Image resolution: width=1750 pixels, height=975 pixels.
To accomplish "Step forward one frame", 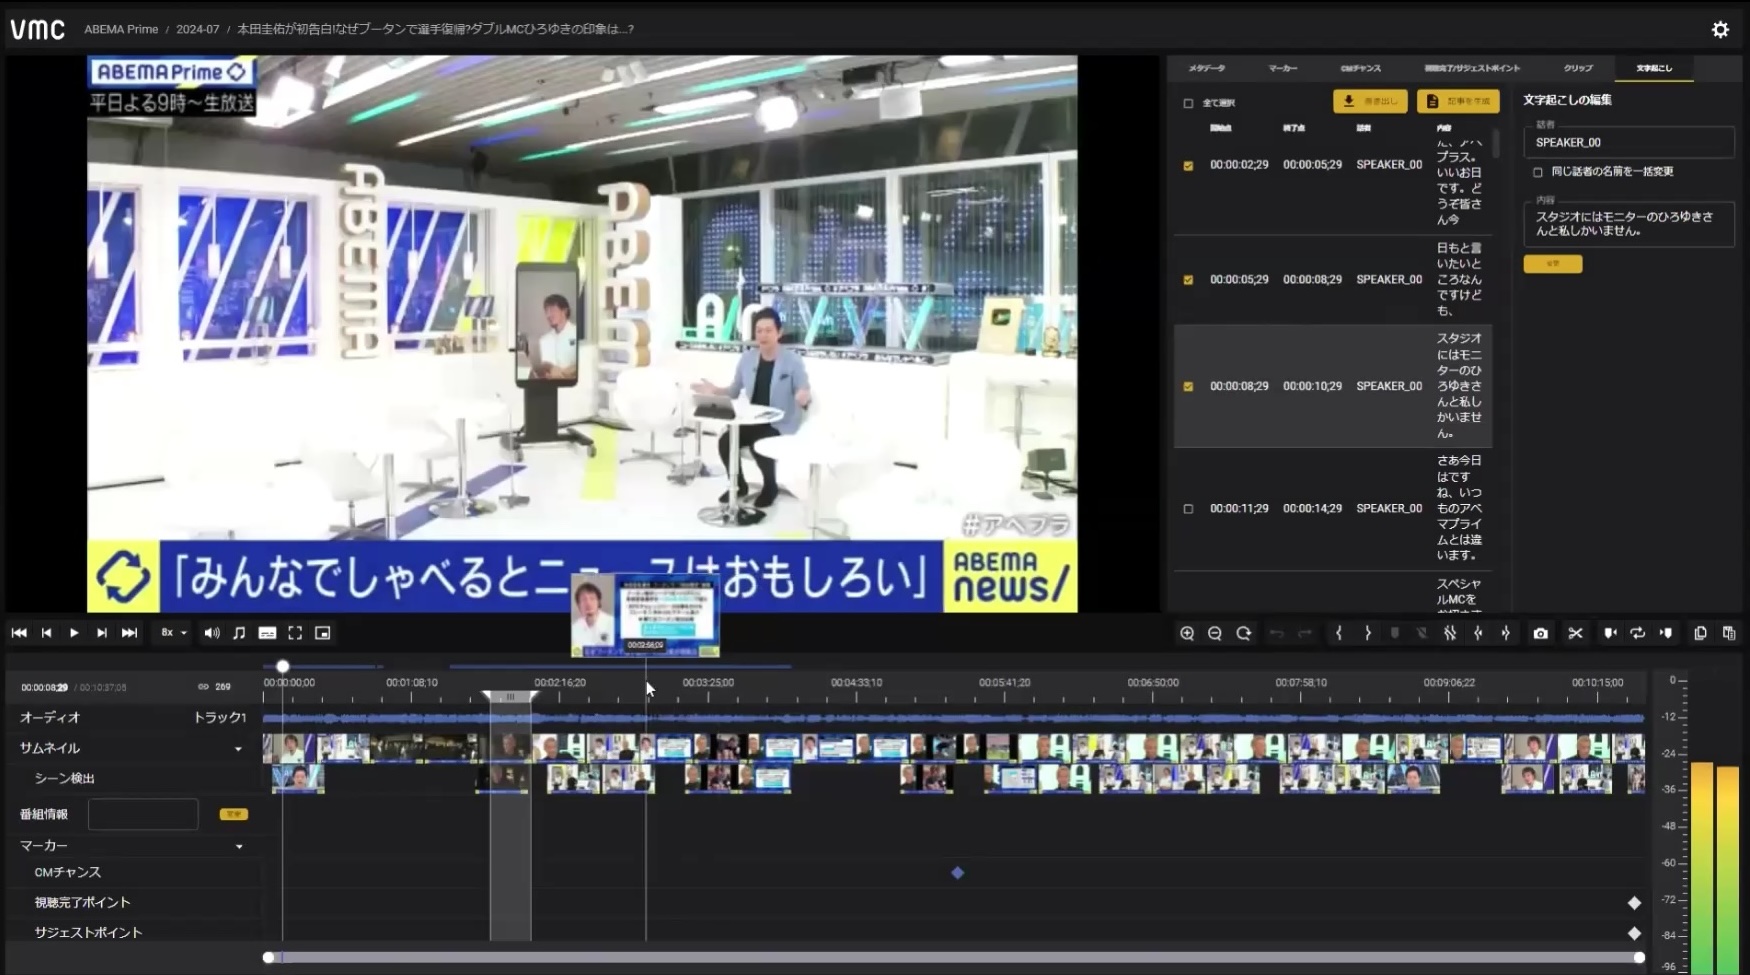I will 101,633.
